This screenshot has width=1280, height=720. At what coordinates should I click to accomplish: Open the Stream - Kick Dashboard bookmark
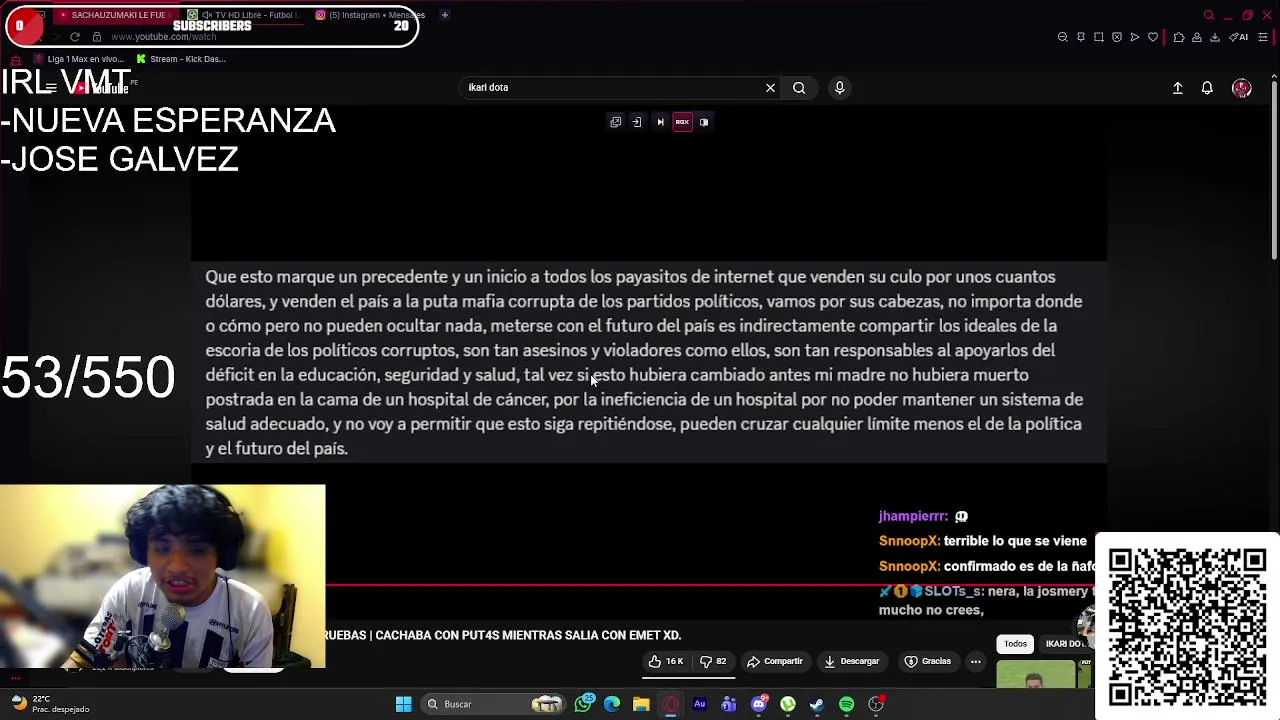point(181,59)
